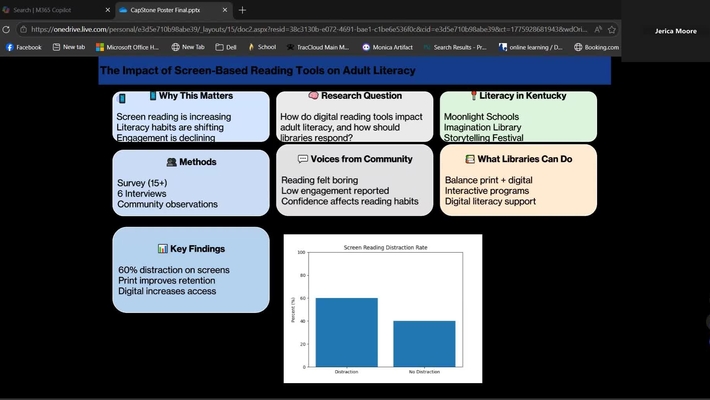
Task: Toggle the read aloud icon in address bar
Action: tap(598, 29)
